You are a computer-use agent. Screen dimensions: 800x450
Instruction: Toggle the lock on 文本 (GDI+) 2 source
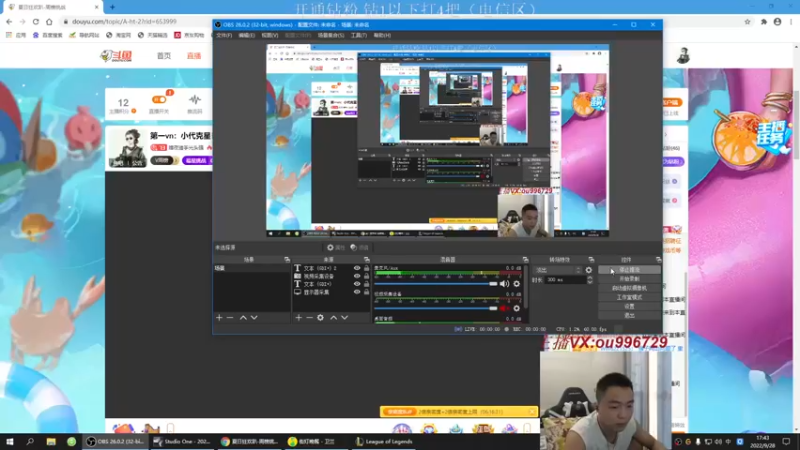pyautogui.click(x=366, y=268)
